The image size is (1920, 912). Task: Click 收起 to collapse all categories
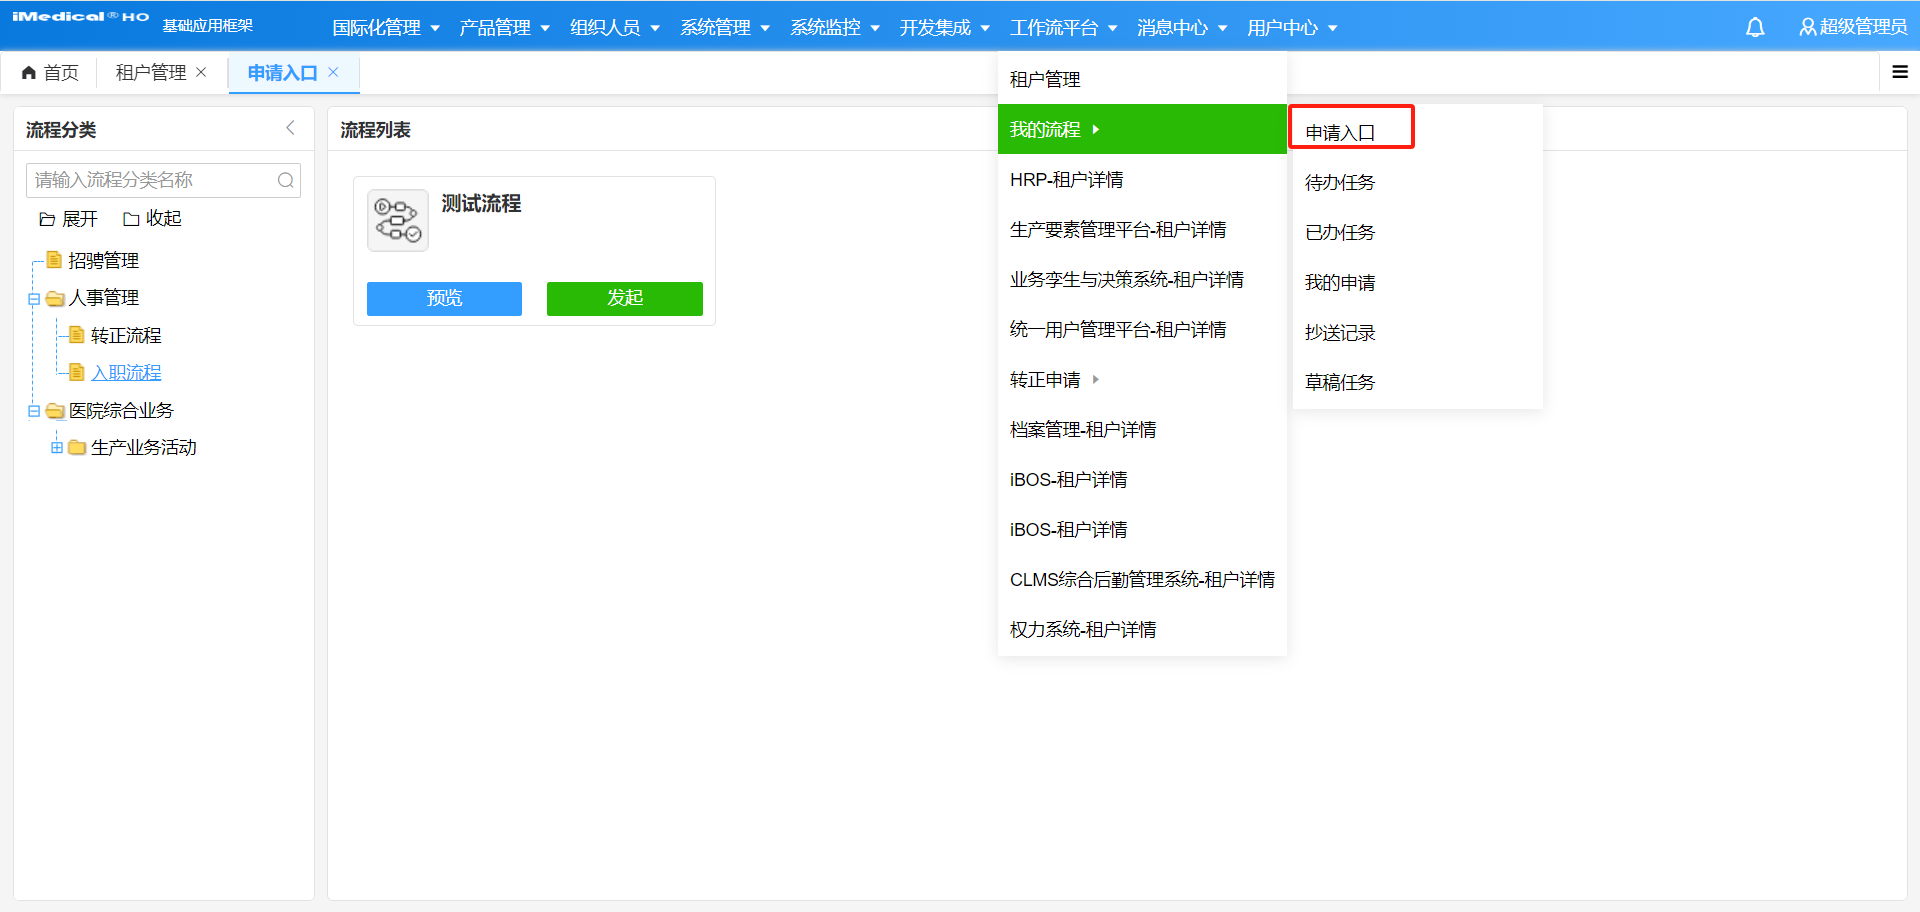point(152,219)
